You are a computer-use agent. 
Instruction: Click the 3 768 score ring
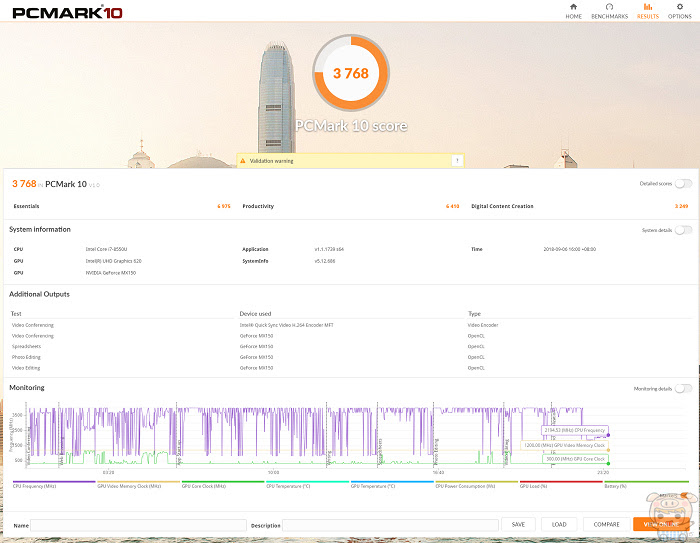[x=351, y=73]
